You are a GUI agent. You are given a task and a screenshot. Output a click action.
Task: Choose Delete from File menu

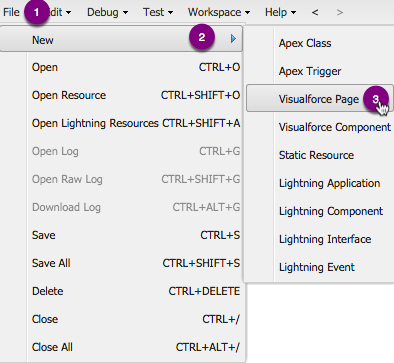(x=136, y=291)
